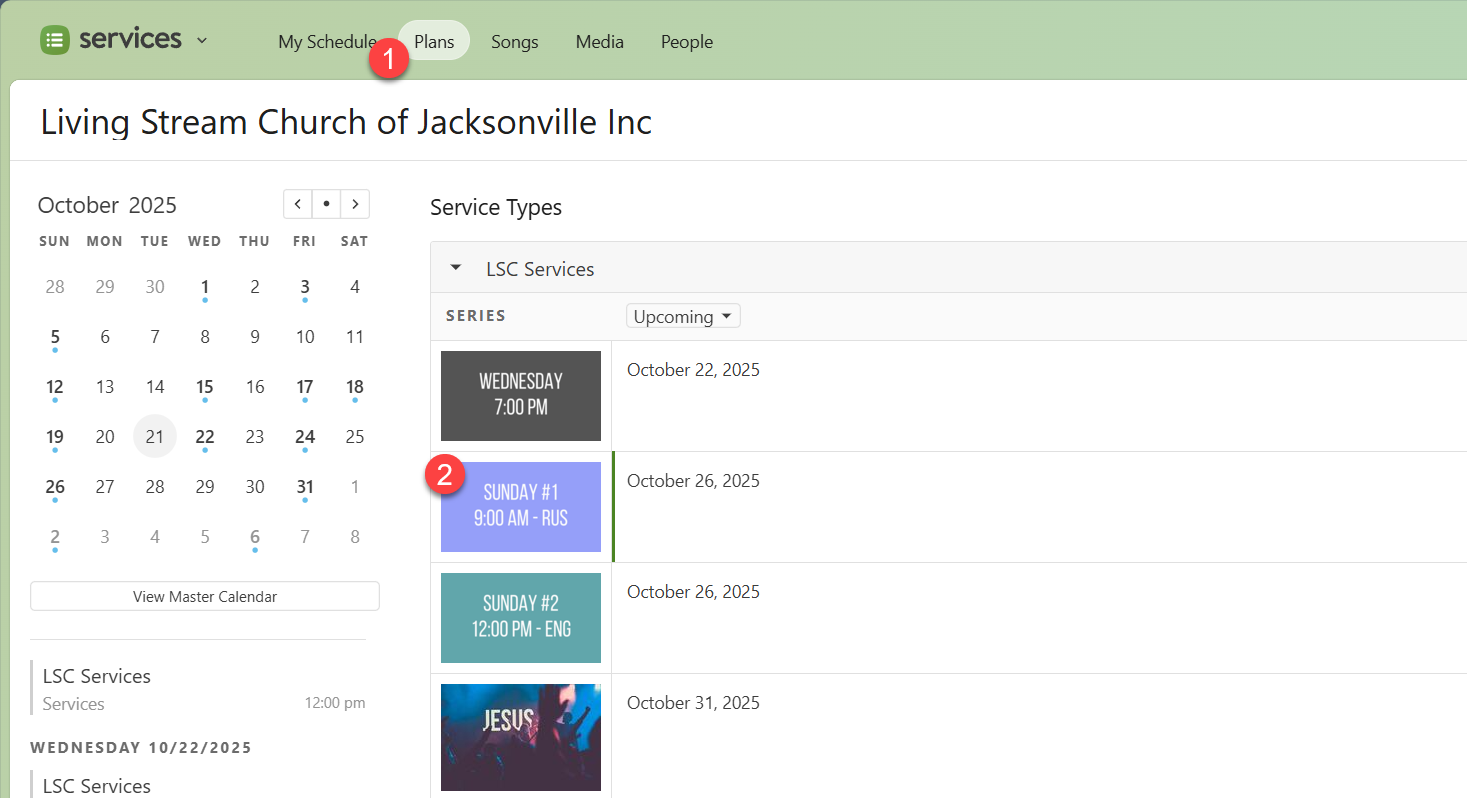This screenshot has width=1467, height=798.
Task: Select the Sunday #1 9:00 AM RUS tile
Action: [x=521, y=506]
